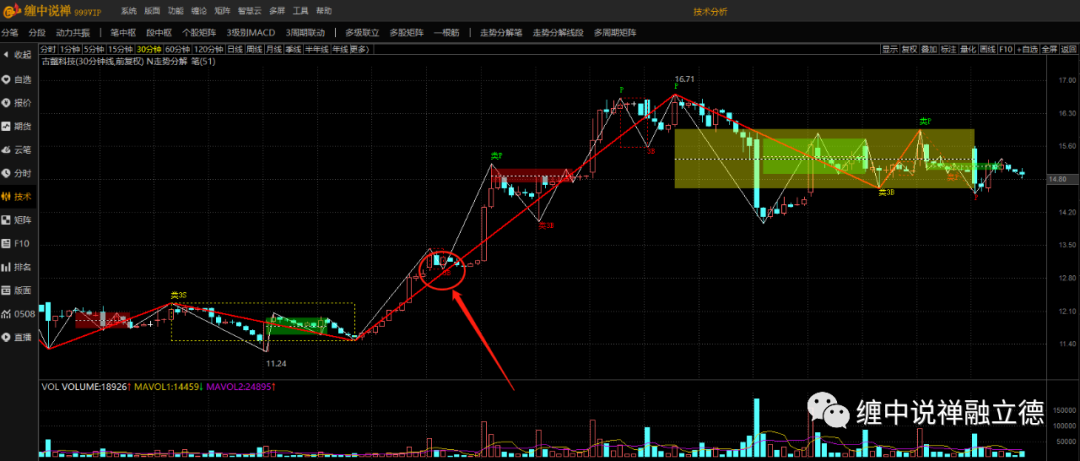The height and width of the screenshot is (461, 1080).
Task: Open sidebar 矩阵 matrix view
Action: tap(18, 220)
